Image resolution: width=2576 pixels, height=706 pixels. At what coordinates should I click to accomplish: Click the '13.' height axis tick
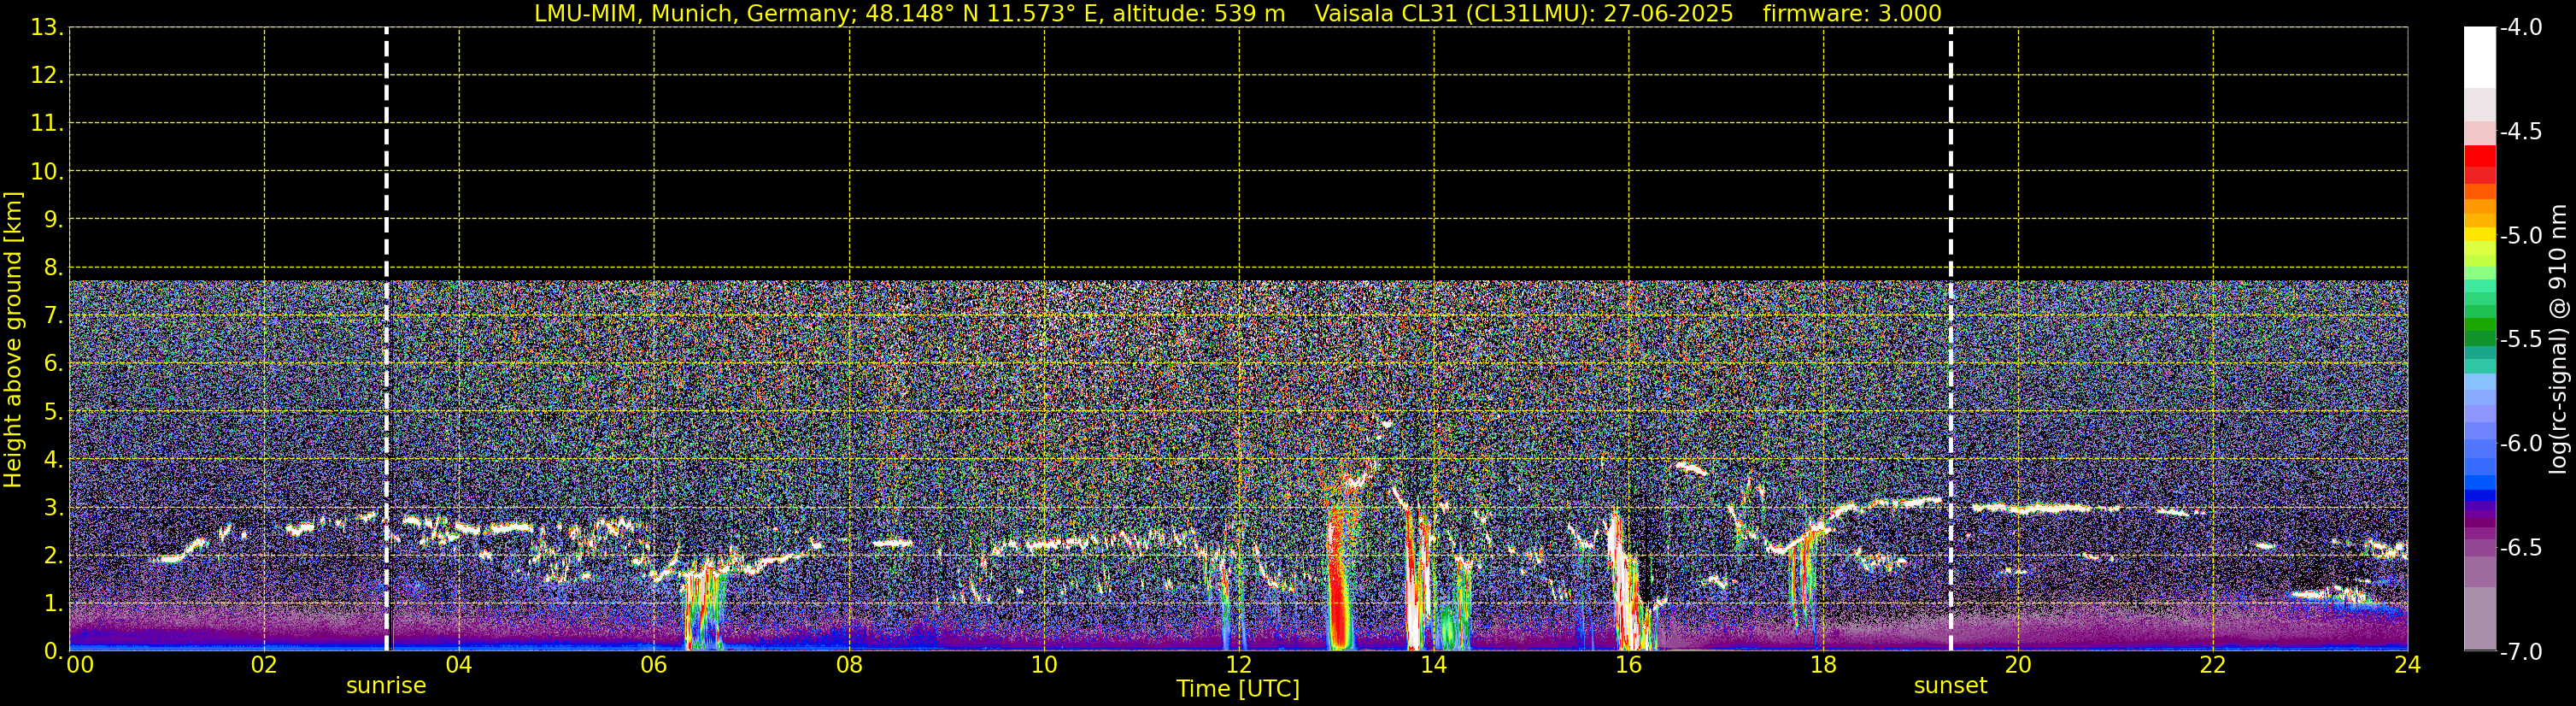tap(47, 28)
